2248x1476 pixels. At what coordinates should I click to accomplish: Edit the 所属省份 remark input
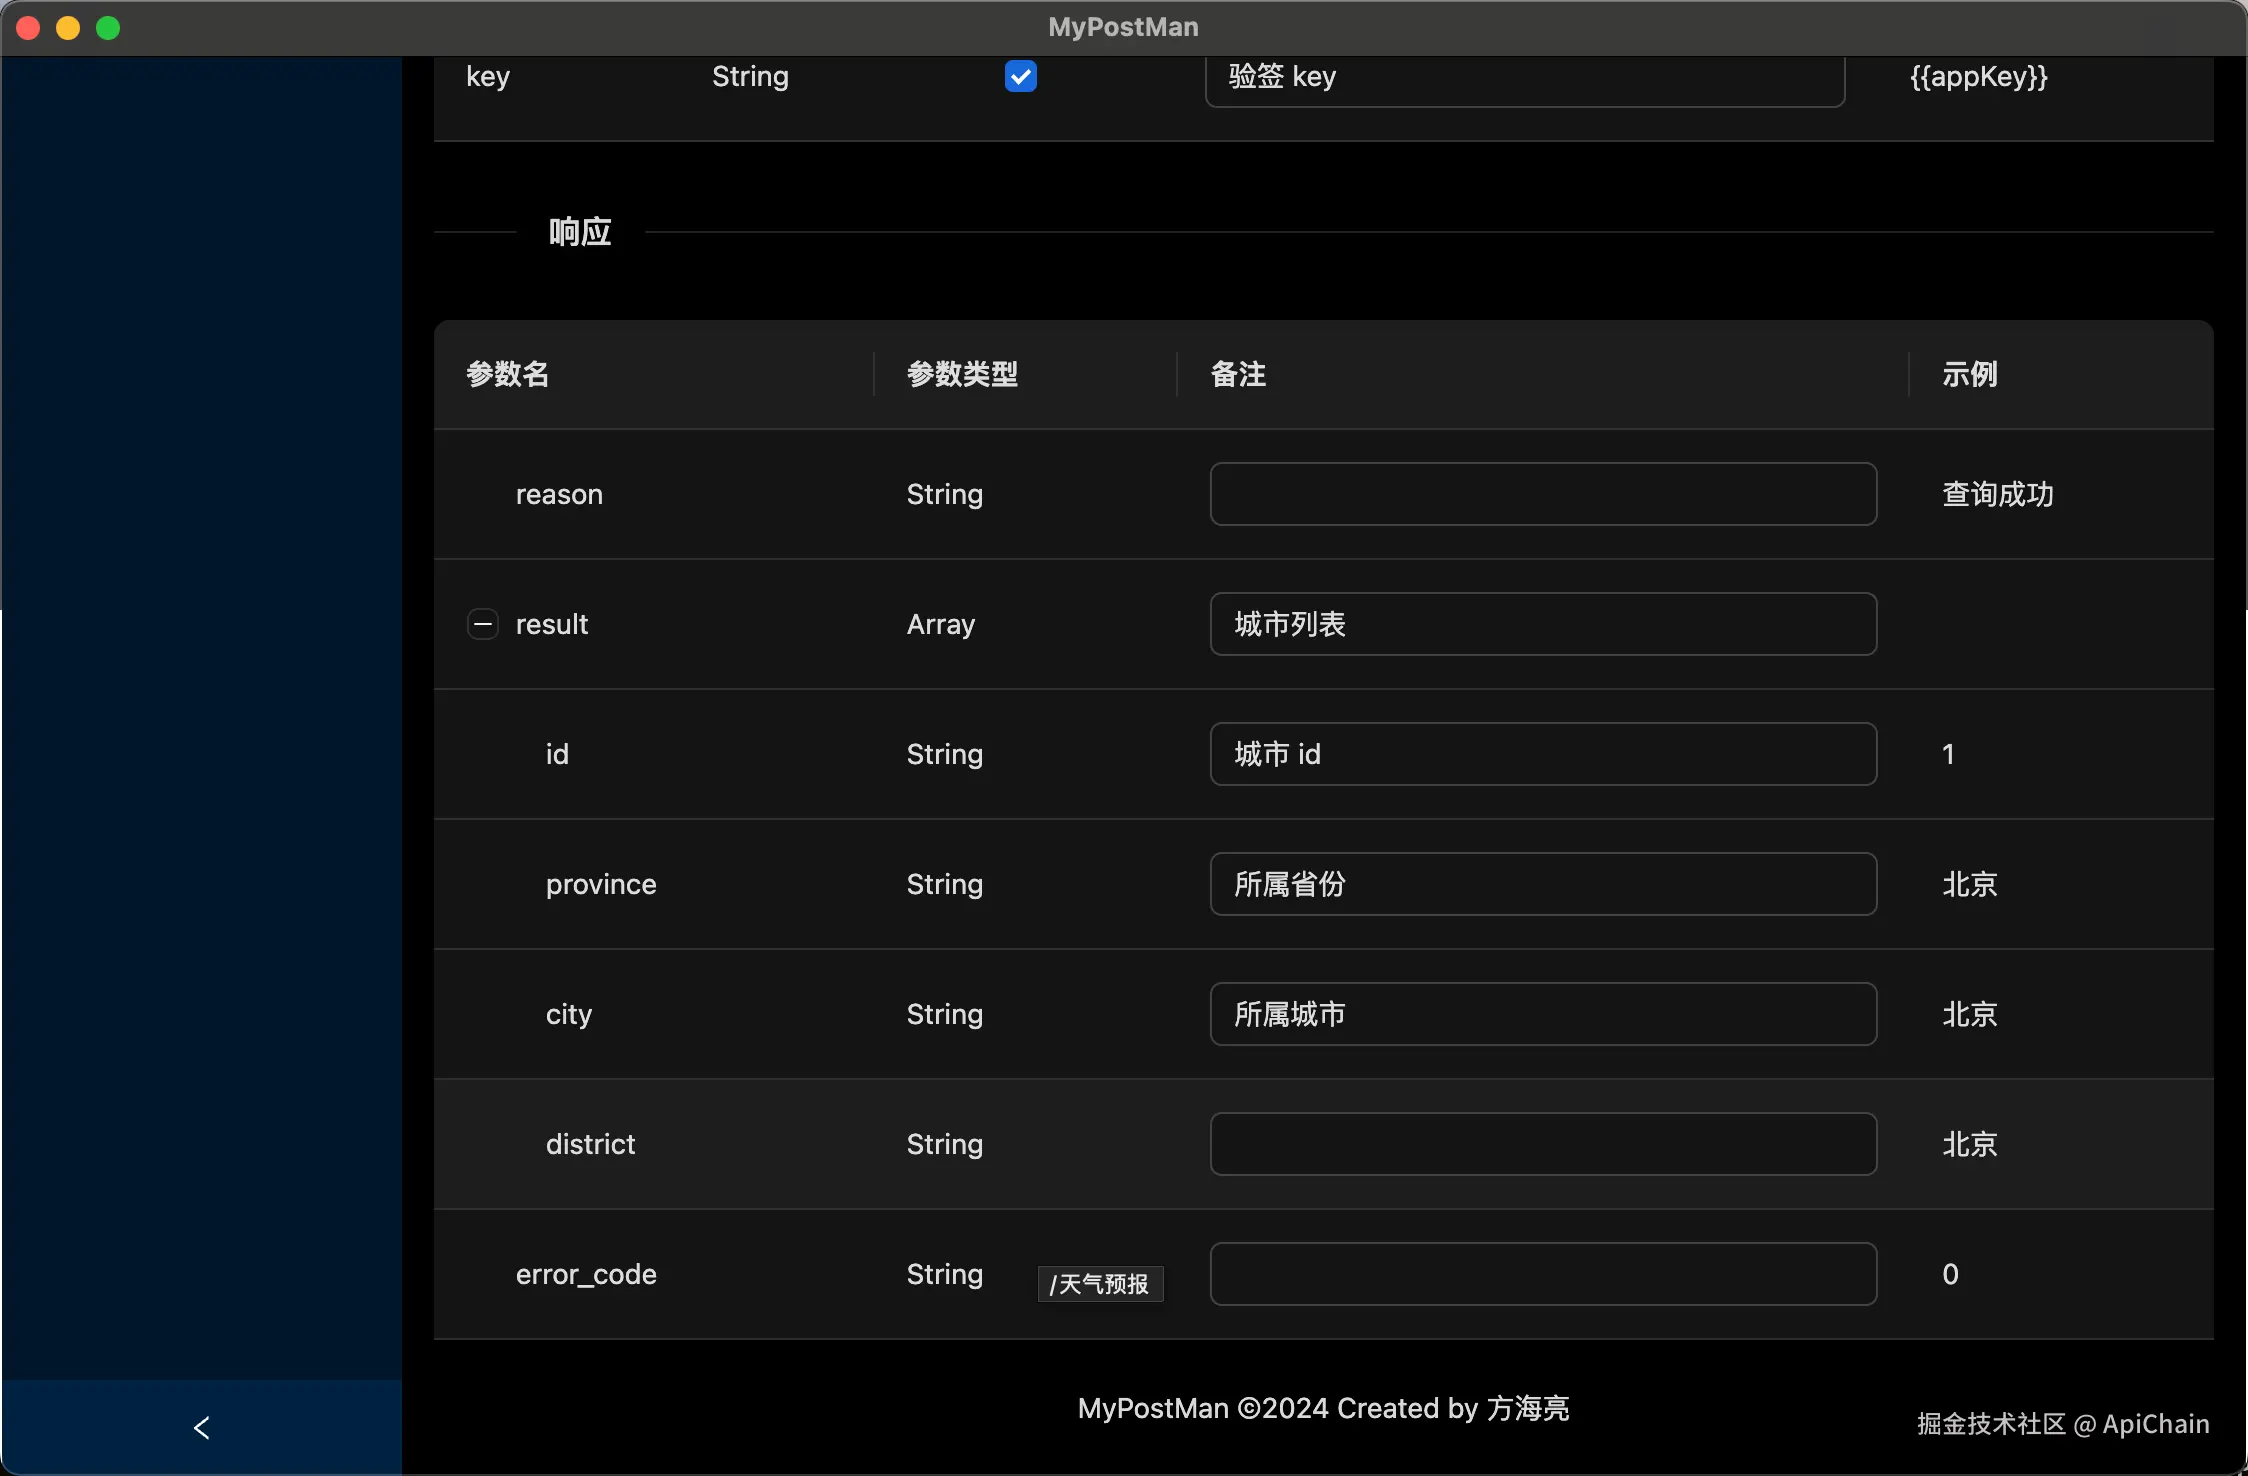[1542, 884]
